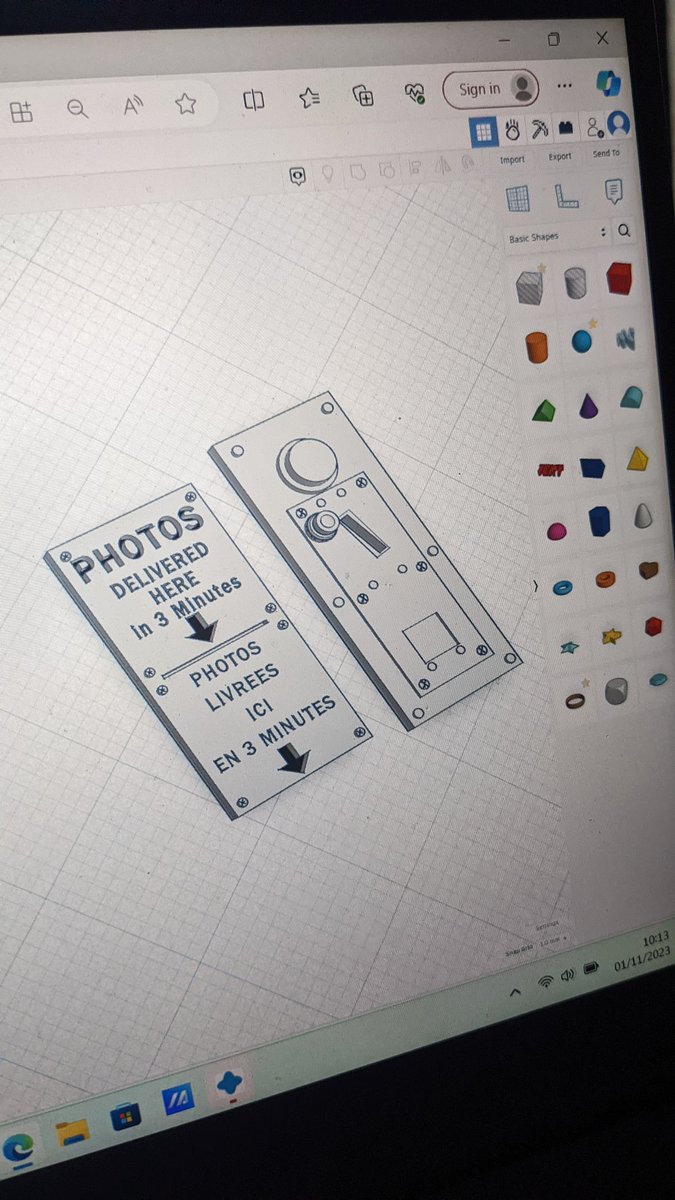Switch to Blocks pickaxe view
Viewport: 675px width, 1200px height.
[x=539, y=129]
